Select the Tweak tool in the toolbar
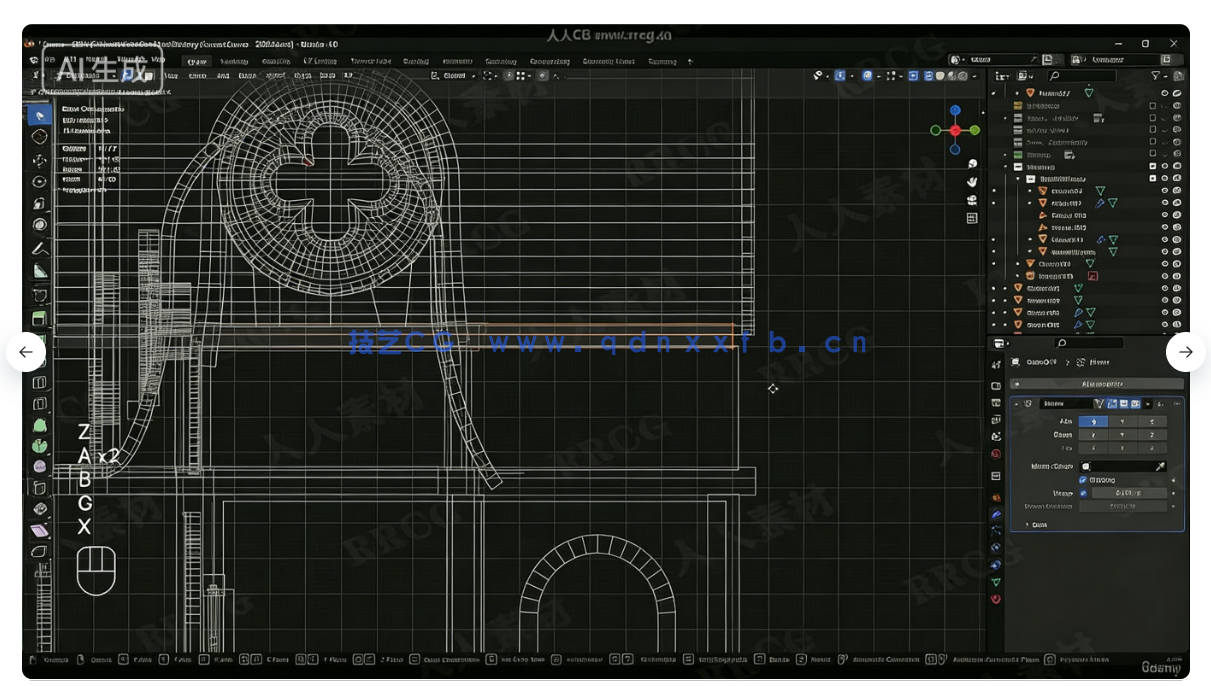This screenshot has width=1211, height=686. click(40, 113)
